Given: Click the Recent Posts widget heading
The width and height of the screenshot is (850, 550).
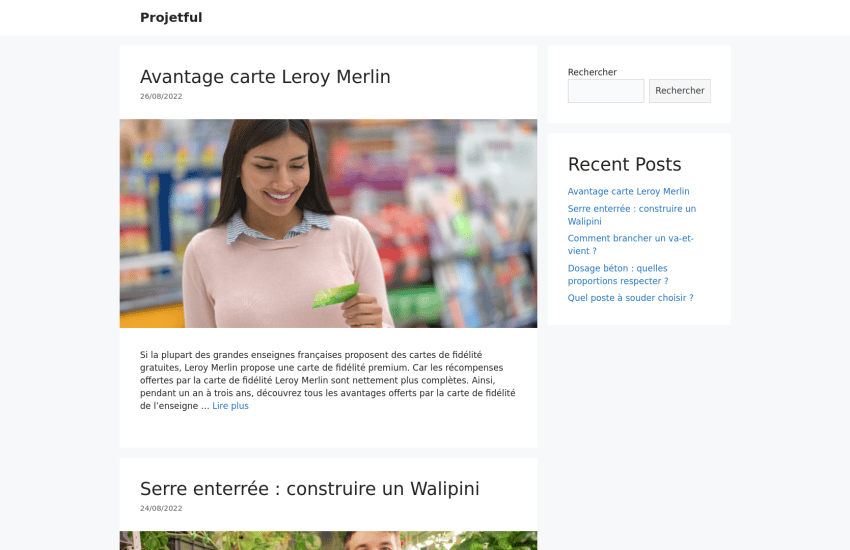Looking at the screenshot, I should pos(624,164).
